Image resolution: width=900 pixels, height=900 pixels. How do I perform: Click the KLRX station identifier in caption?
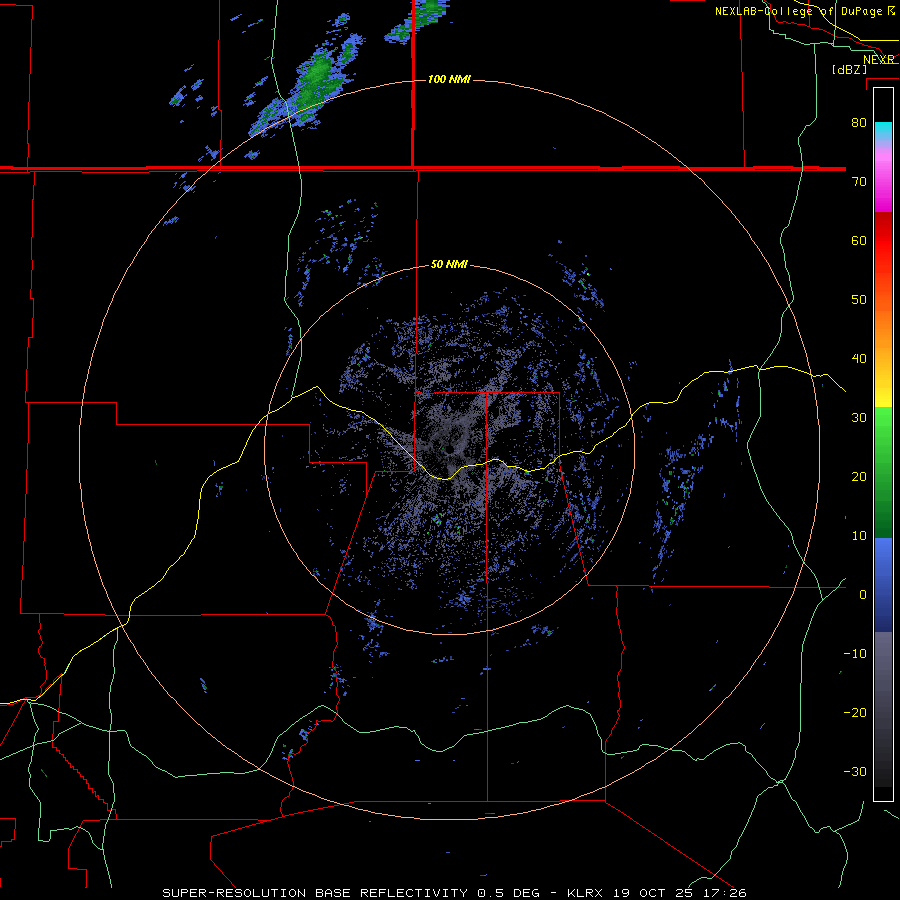coord(587,893)
